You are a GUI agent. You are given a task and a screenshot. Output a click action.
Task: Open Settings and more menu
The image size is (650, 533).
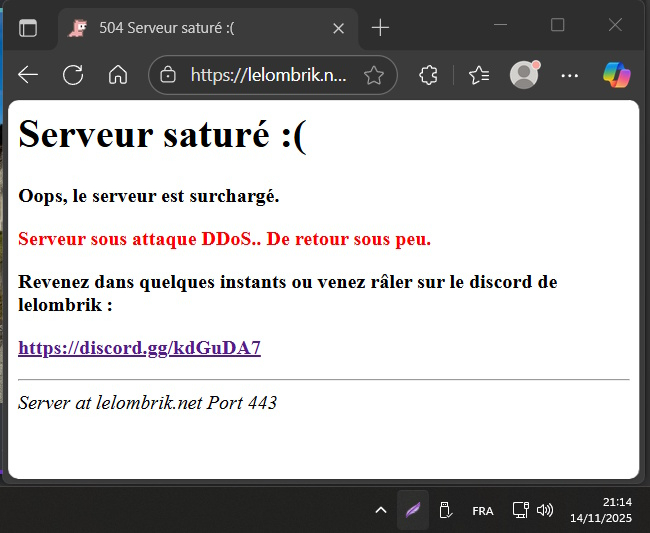570,75
